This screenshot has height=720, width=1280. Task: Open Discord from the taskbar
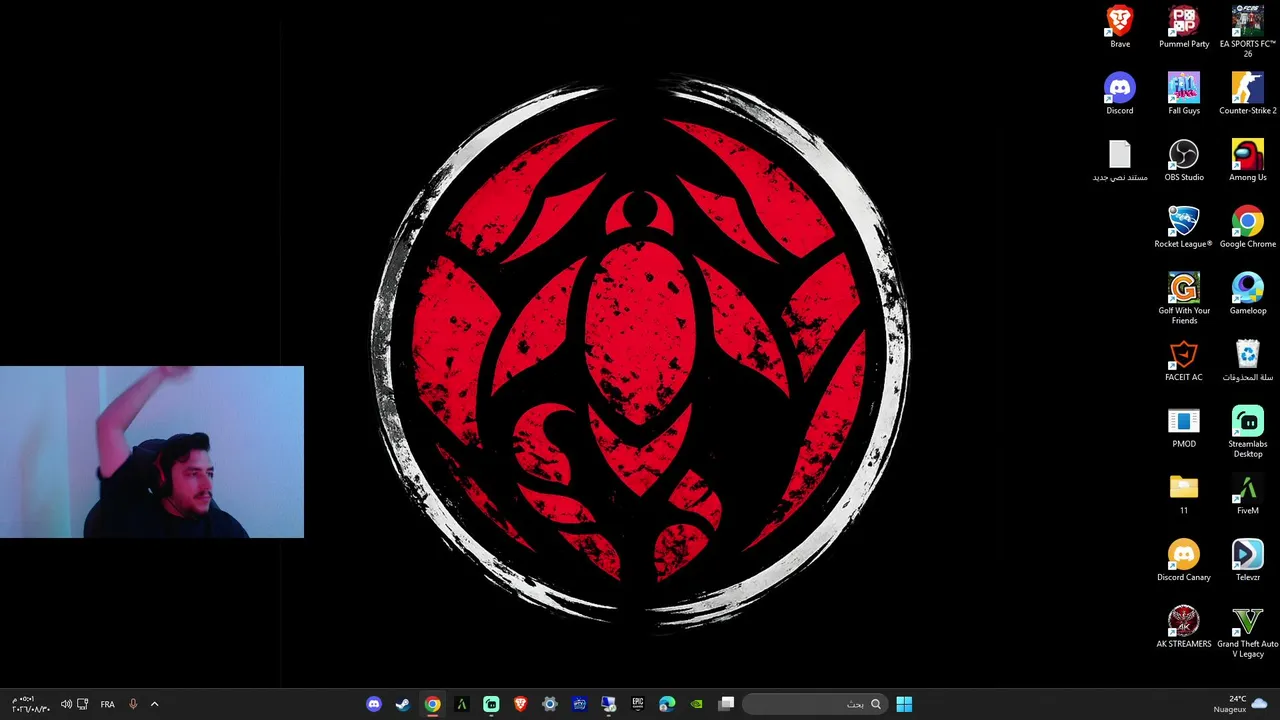pos(374,704)
